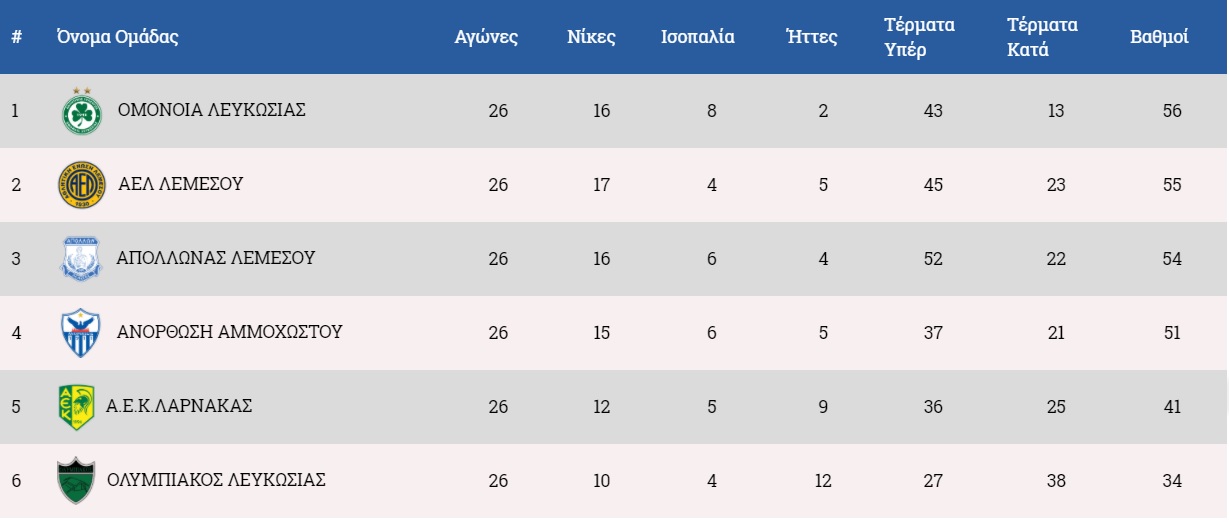Open the ΑΕΛ ΛΕΜΕΣΟΥ team name
The height and width of the screenshot is (522, 1229).
(181, 184)
